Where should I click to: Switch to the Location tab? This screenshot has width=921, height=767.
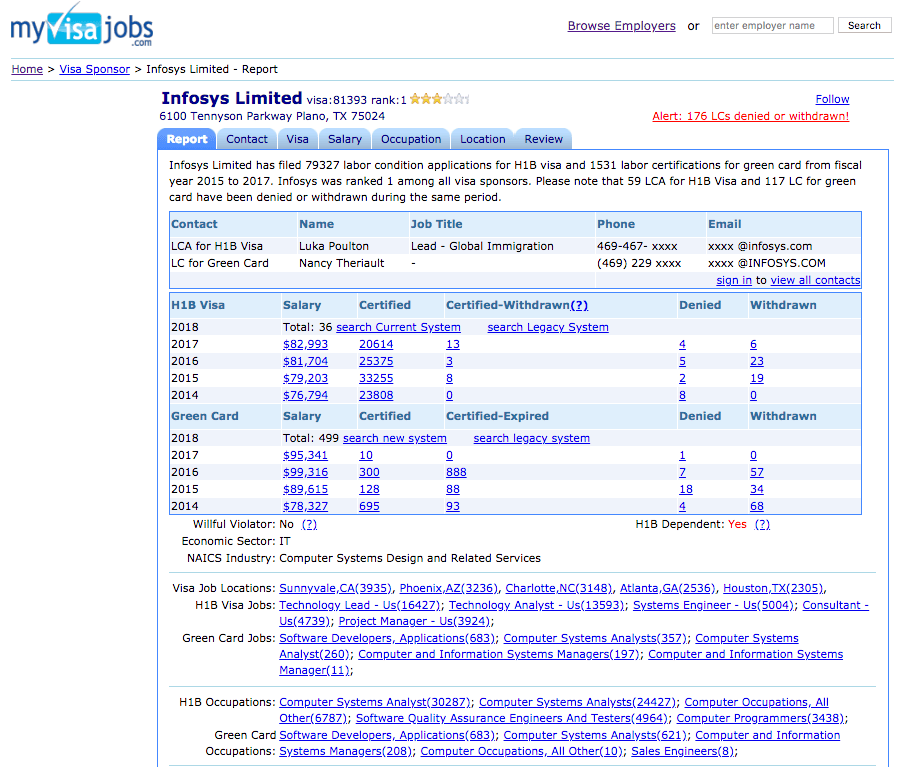click(x=483, y=139)
